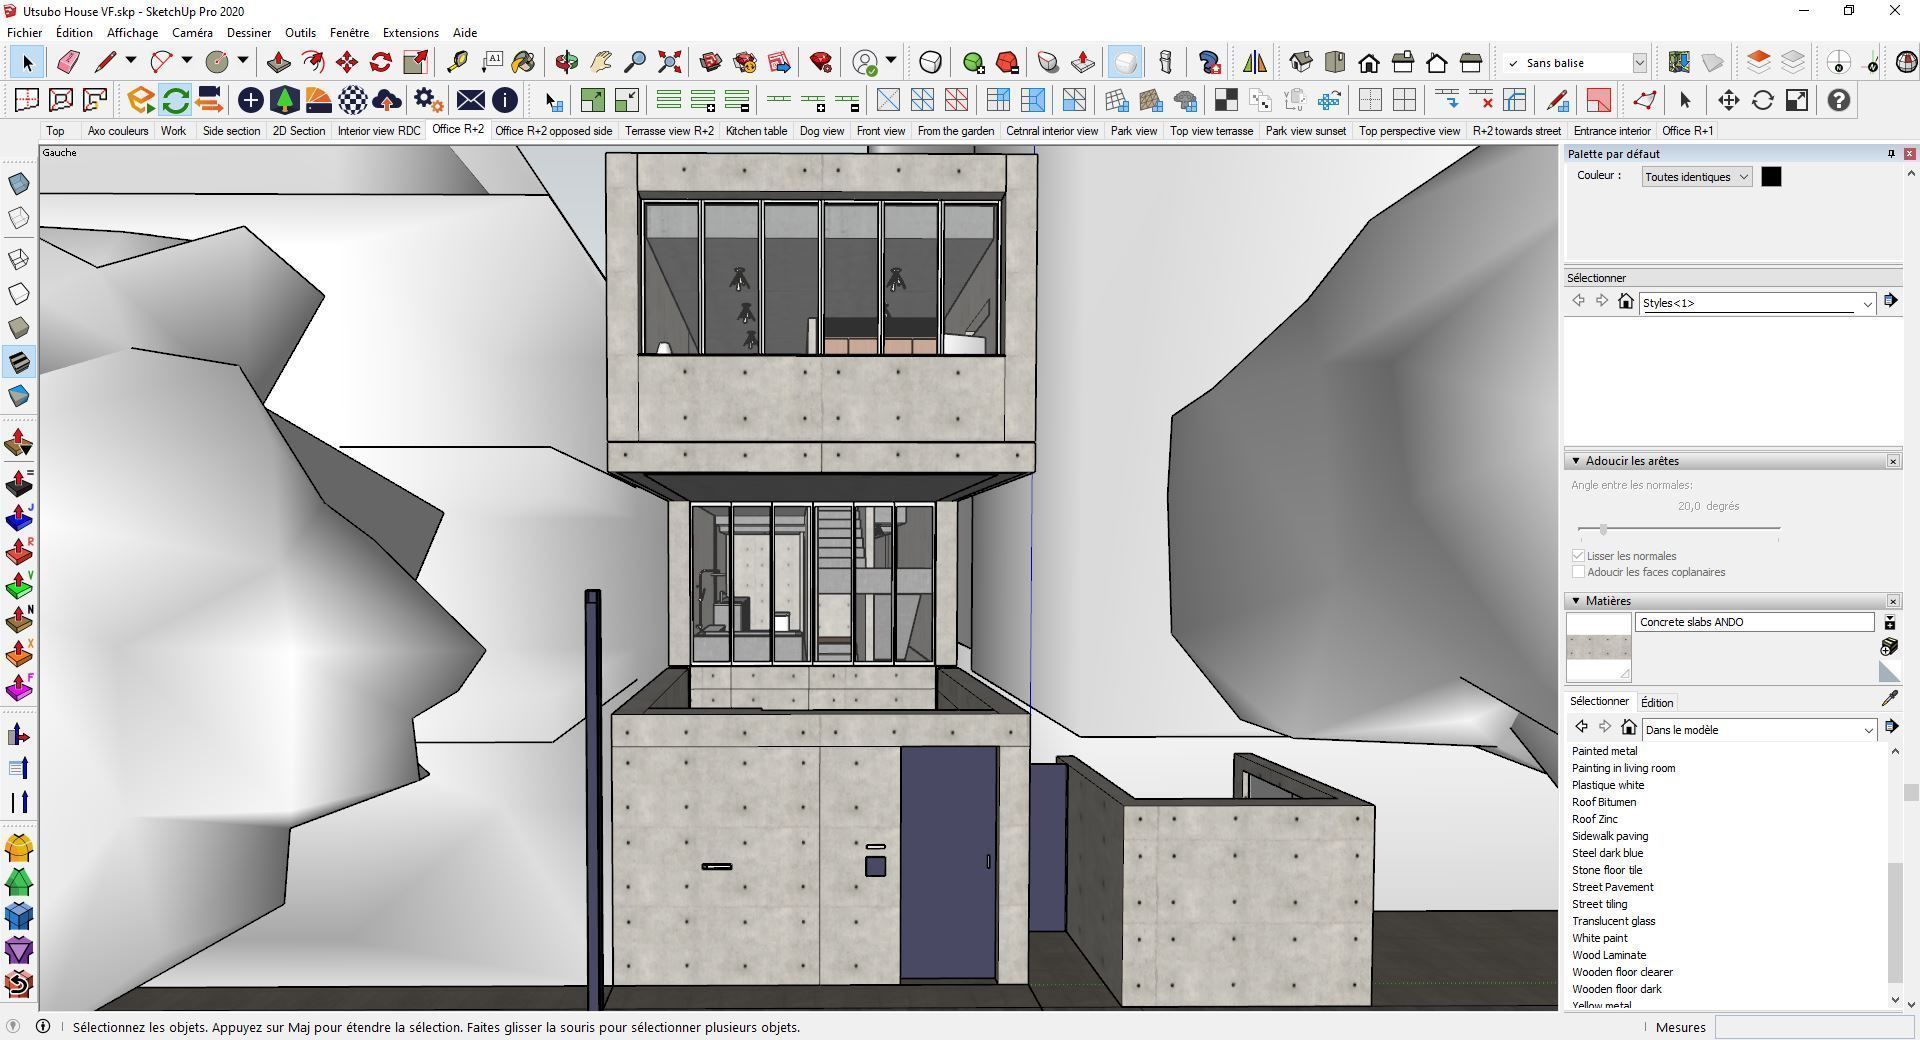The image size is (1920, 1040).
Task: Open the 'Toutes identiques' color dropdown
Action: pyautogui.click(x=1697, y=177)
